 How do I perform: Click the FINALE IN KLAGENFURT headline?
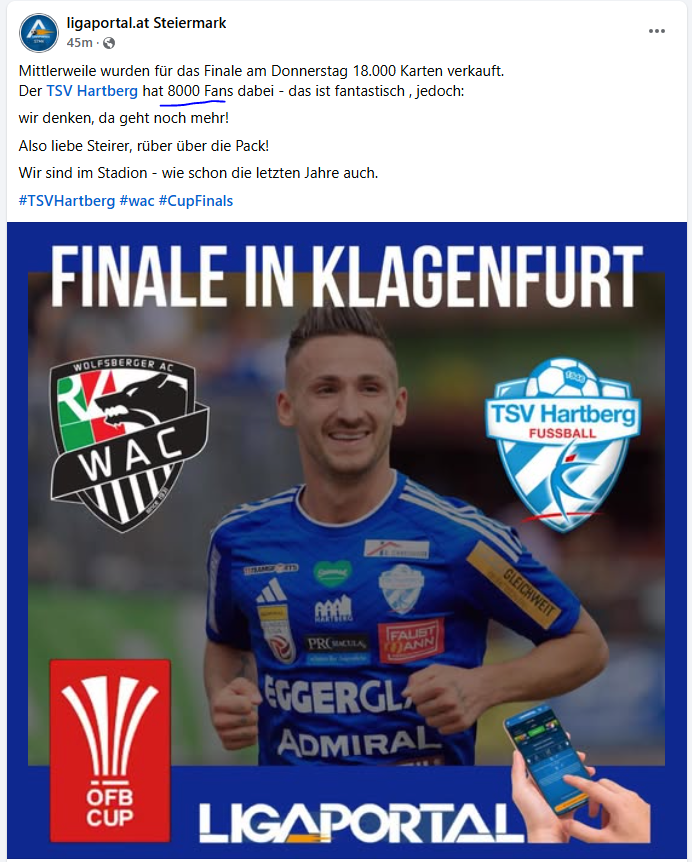pos(347,276)
